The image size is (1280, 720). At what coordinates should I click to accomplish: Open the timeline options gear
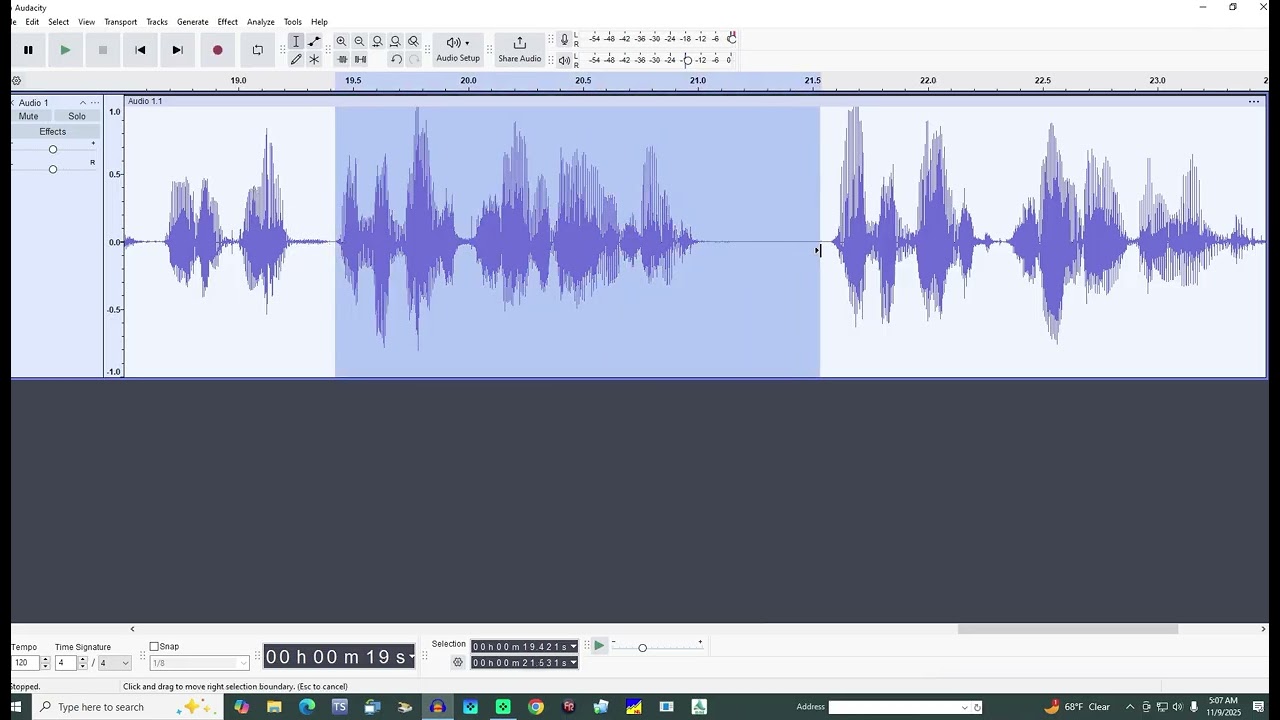tap(16, 81)
